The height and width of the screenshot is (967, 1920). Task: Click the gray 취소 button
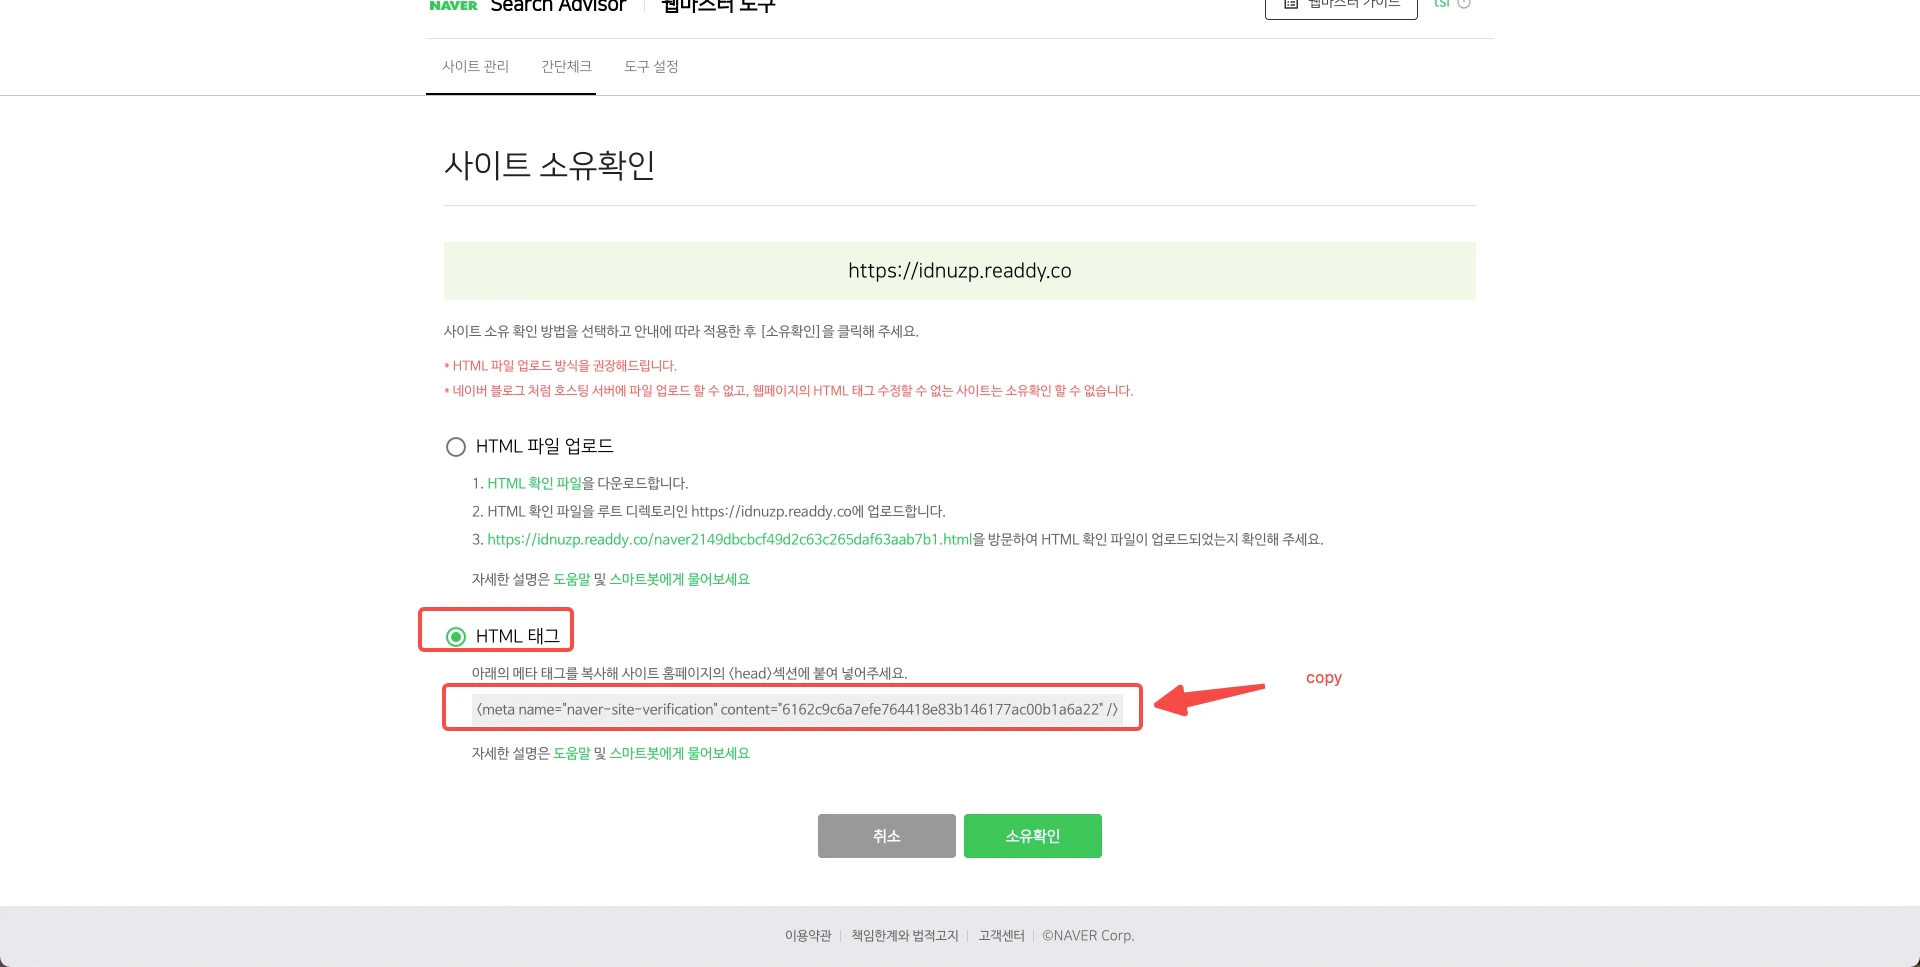(887, 836)
